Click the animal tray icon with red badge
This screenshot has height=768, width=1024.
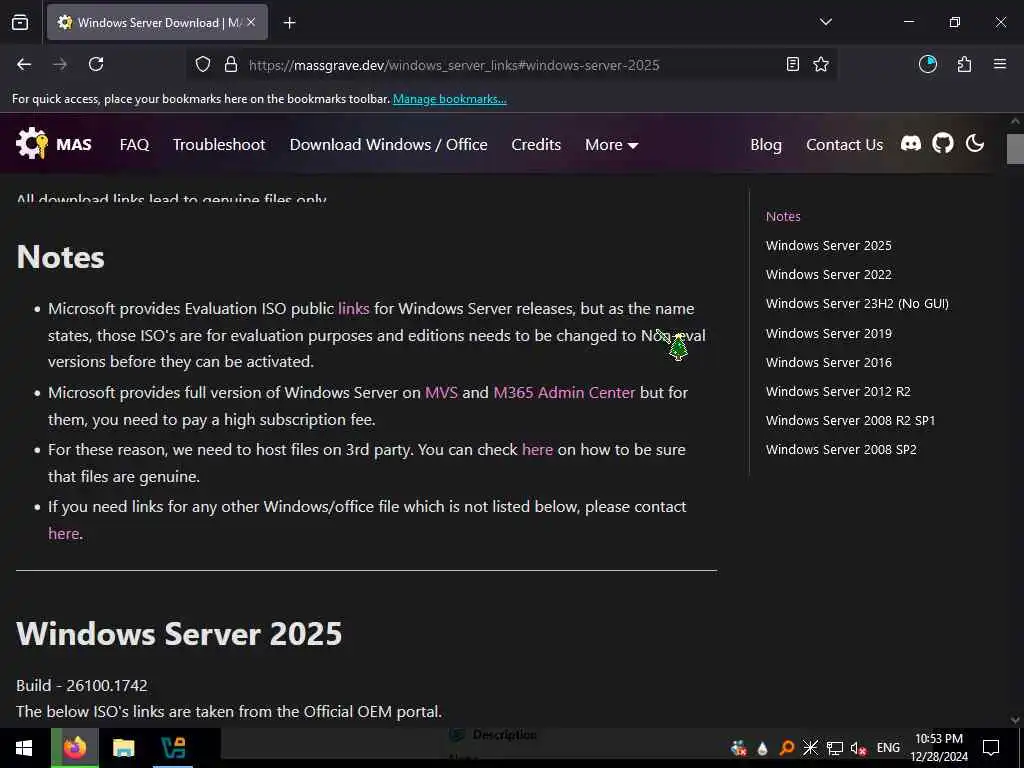(739, 748)
